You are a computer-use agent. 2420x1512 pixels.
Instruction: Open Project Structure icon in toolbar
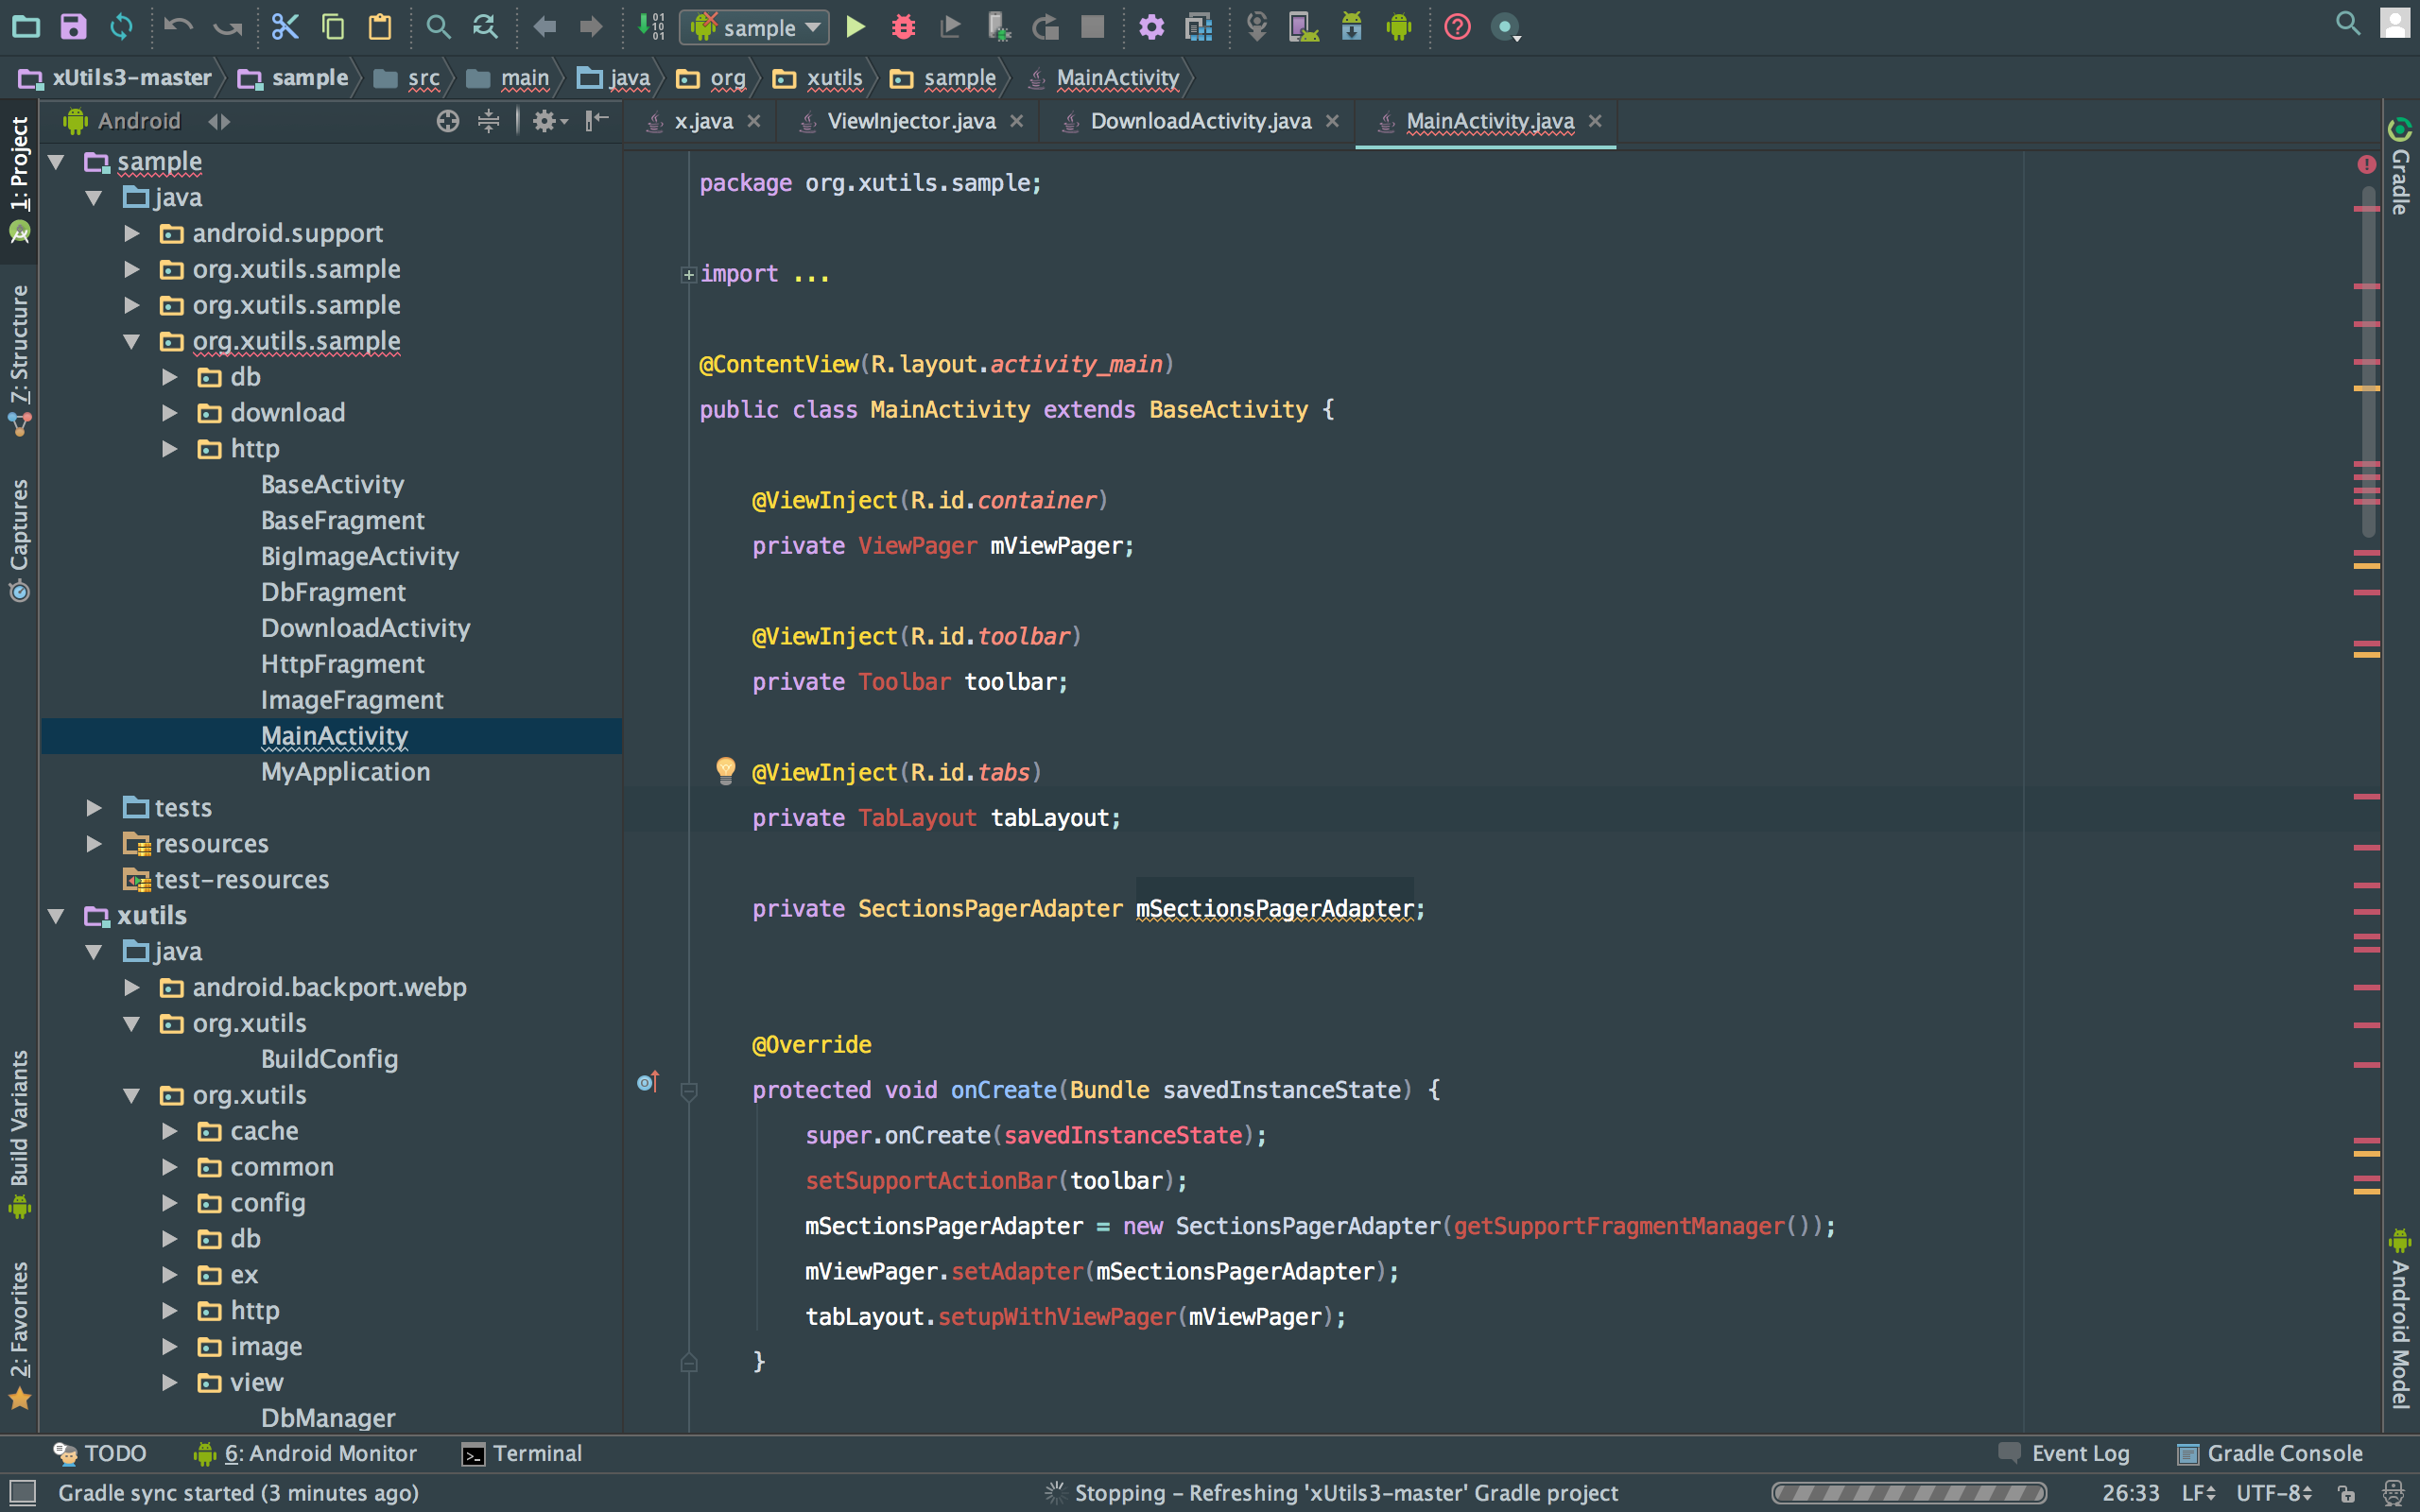point(1198,27)
